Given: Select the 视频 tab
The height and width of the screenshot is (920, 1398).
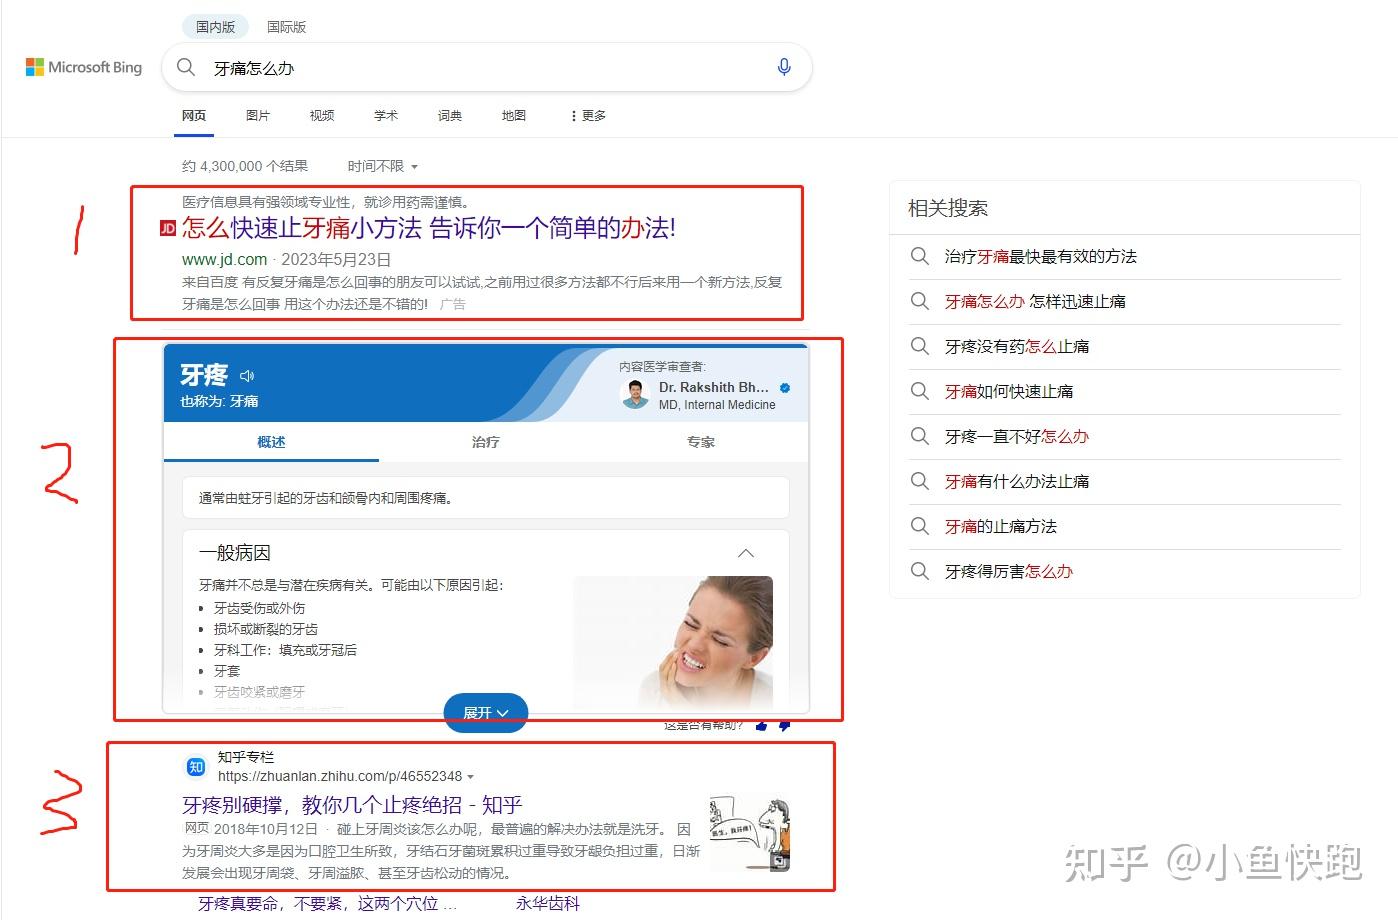Looking at the screenshot, I should [x=322, y=116].
